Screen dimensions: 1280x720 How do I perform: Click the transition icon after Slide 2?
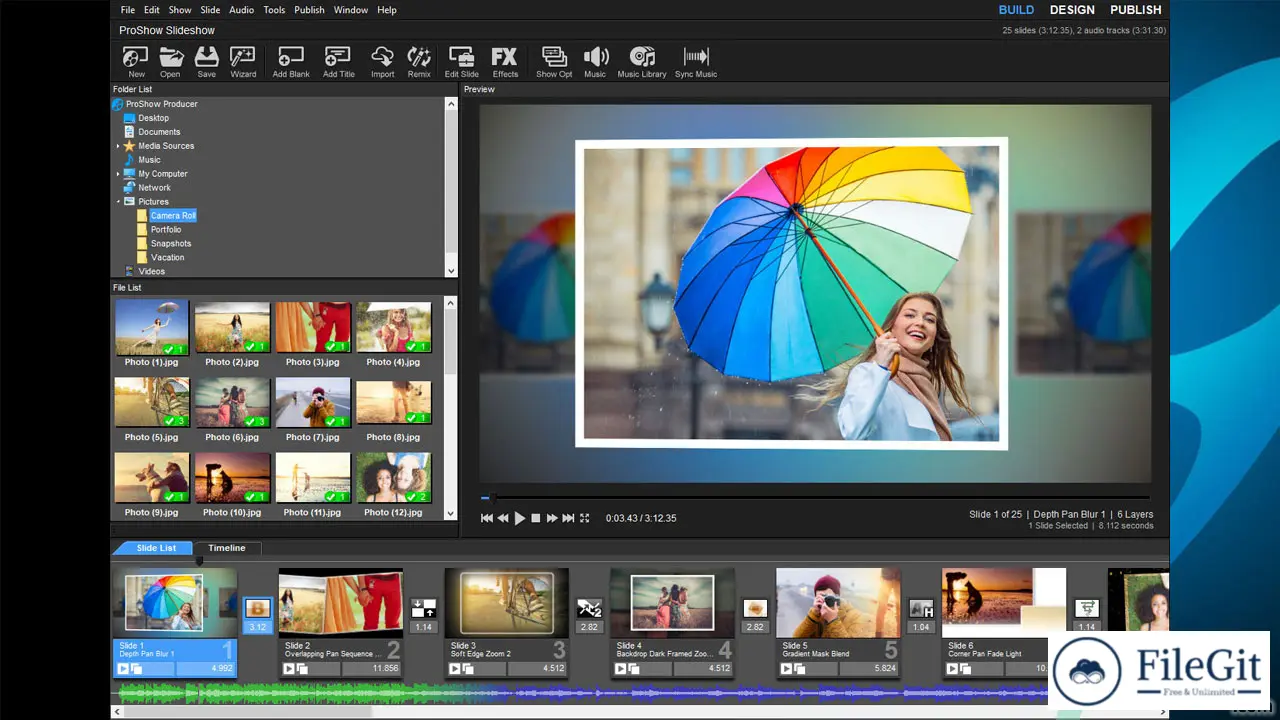tap(423, 608)
